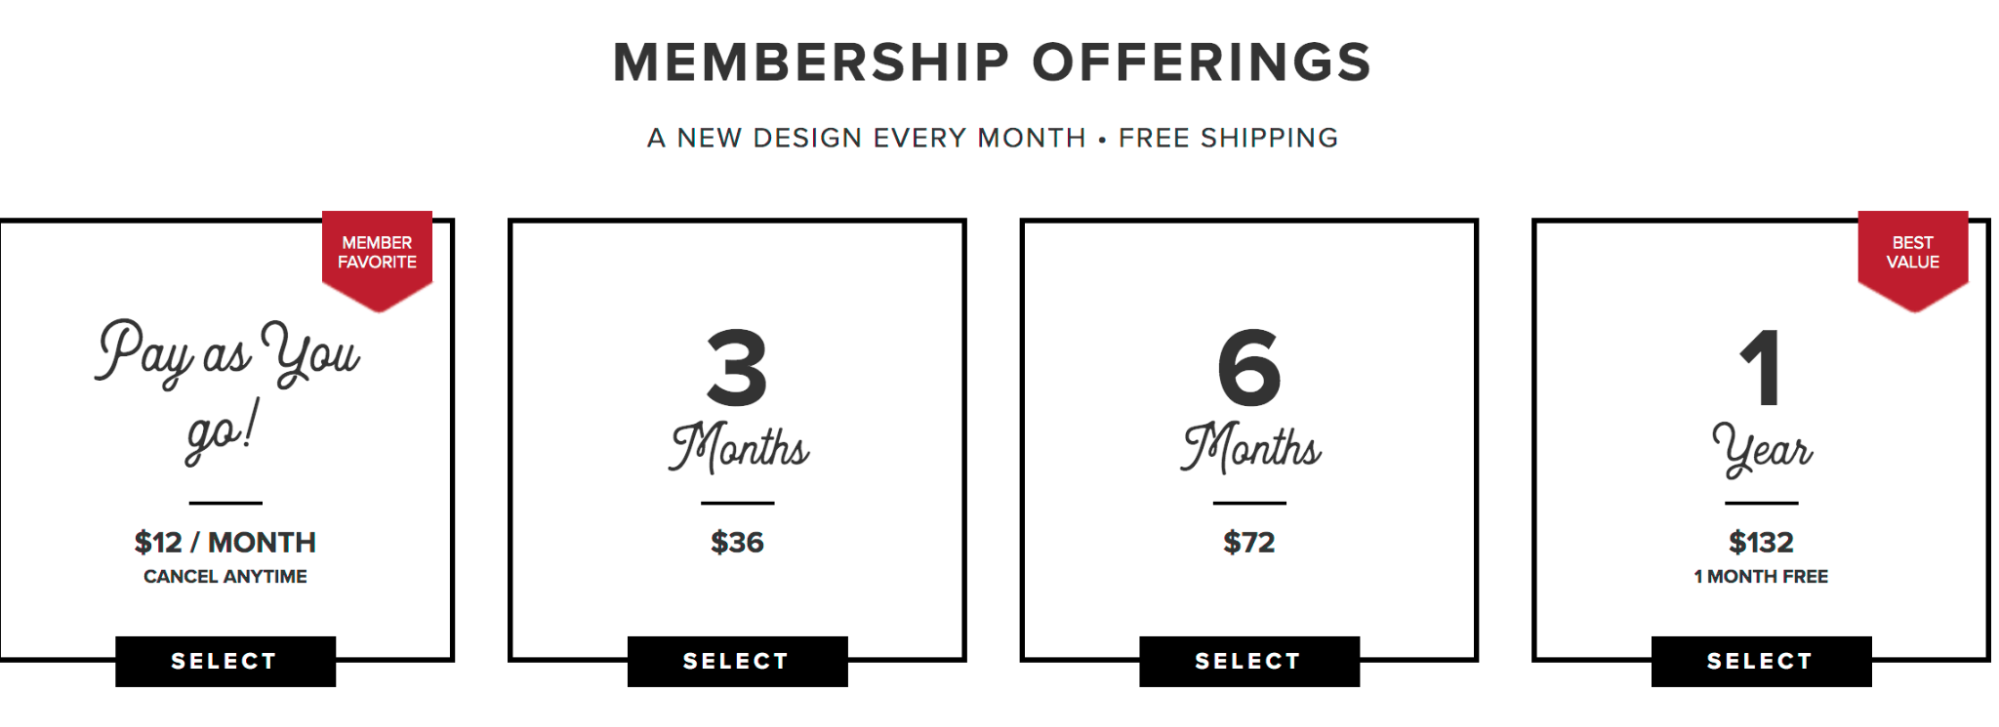Click the red Best Value ribbon badge
1999x727 pixels.
point(1912,254)
